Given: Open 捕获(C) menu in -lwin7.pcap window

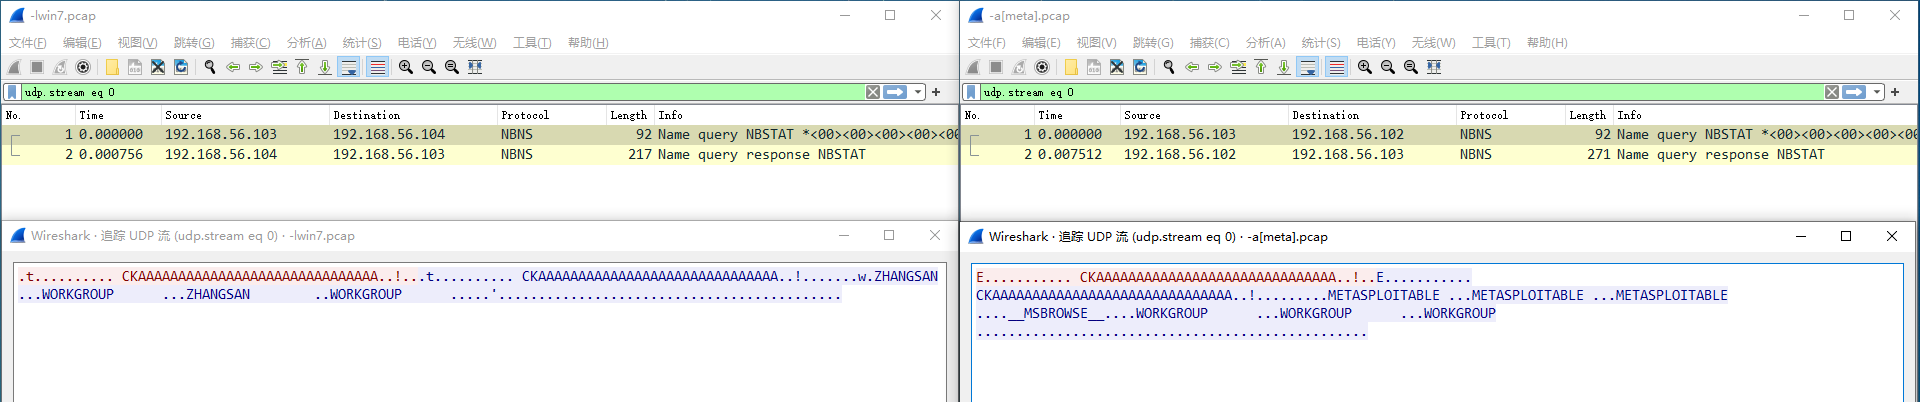Looking at the screenshot, I should tap(251, 43).
